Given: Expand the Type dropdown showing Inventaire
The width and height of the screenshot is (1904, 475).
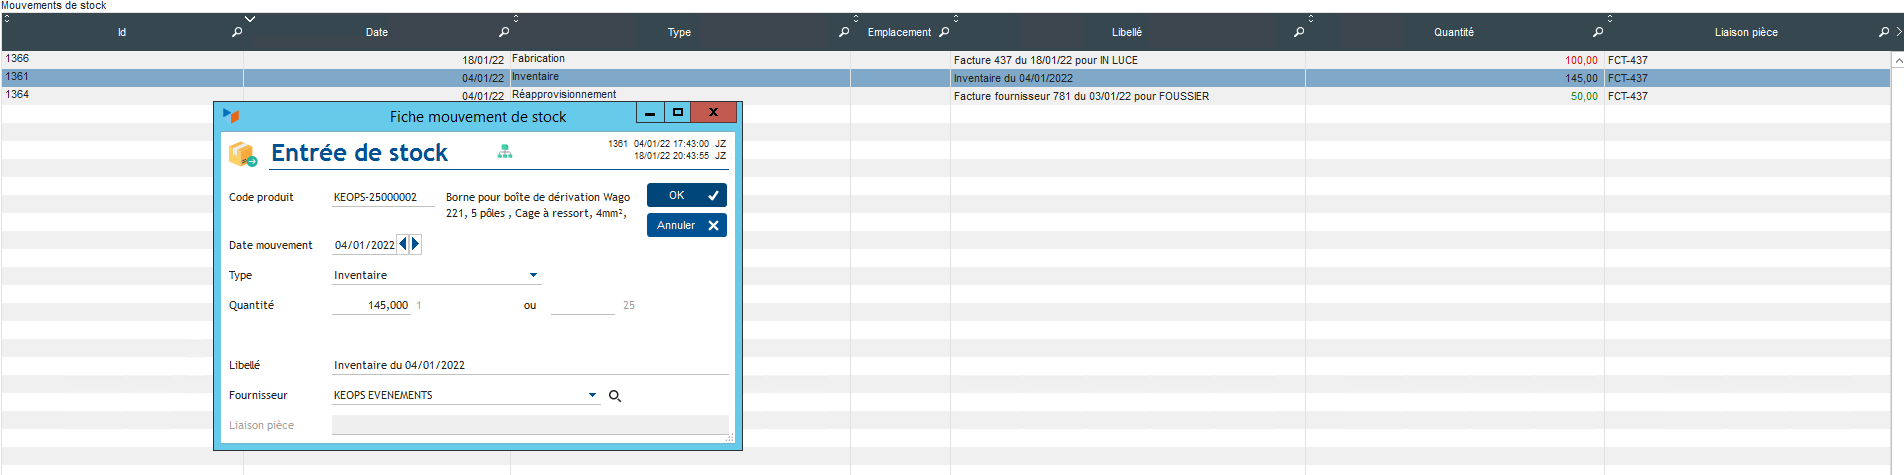Looking at the screenshot, I should [533, 275].
